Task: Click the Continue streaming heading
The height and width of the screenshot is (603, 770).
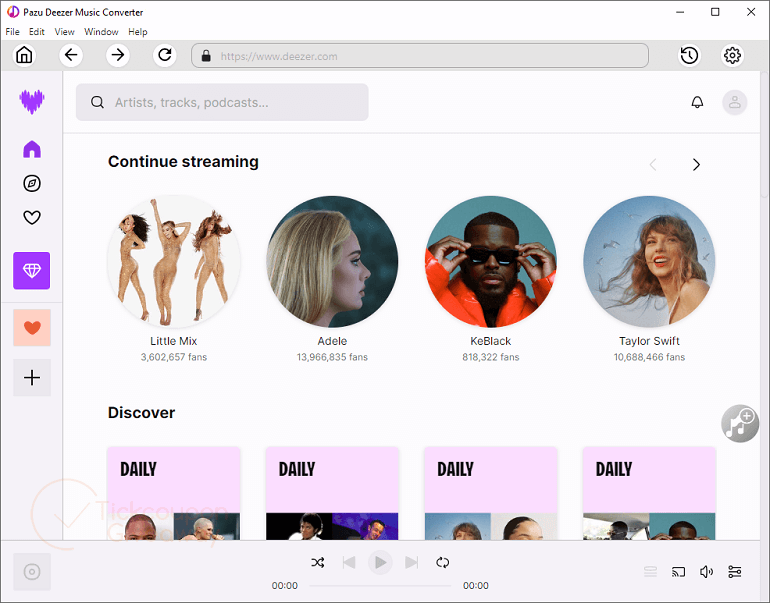Action: (183, 162)
